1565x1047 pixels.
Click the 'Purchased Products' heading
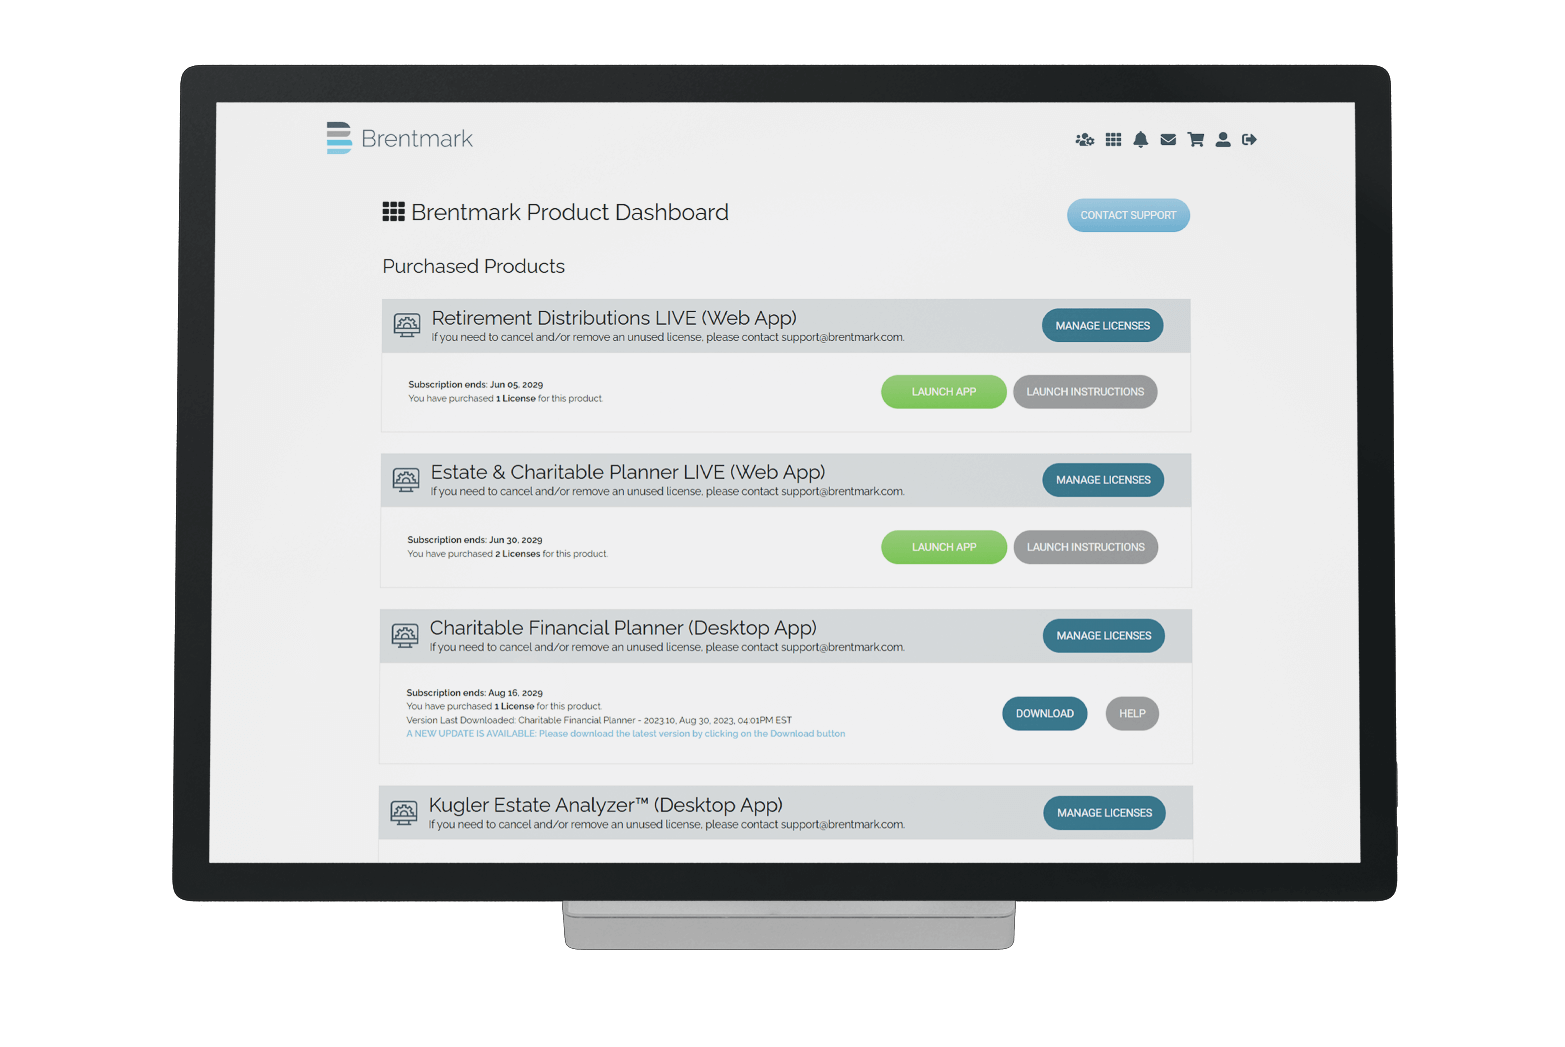pos(474,266)
